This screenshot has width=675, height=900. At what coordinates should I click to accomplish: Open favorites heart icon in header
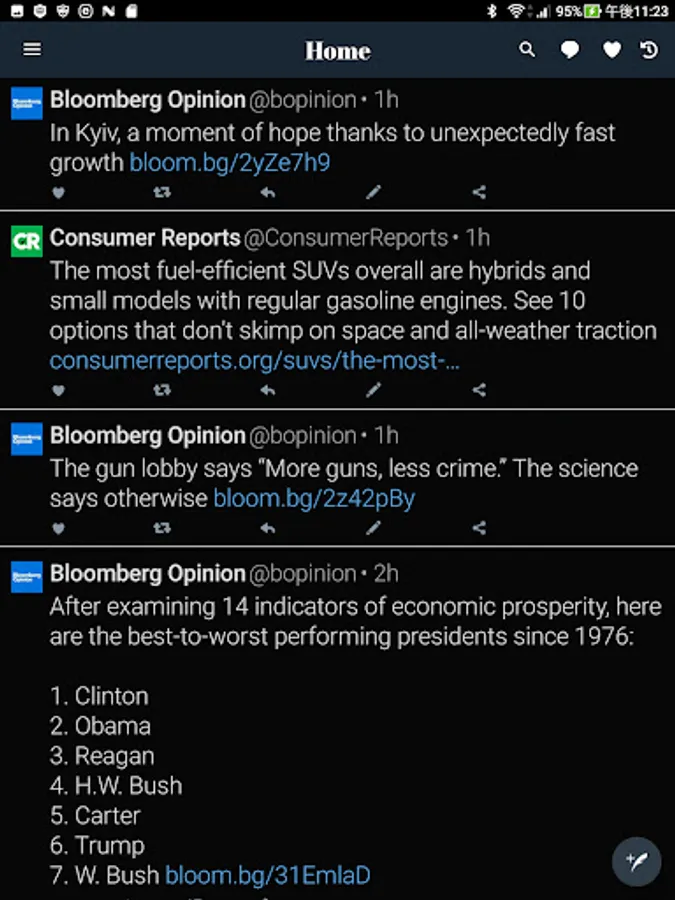click(x=611, y=50)
